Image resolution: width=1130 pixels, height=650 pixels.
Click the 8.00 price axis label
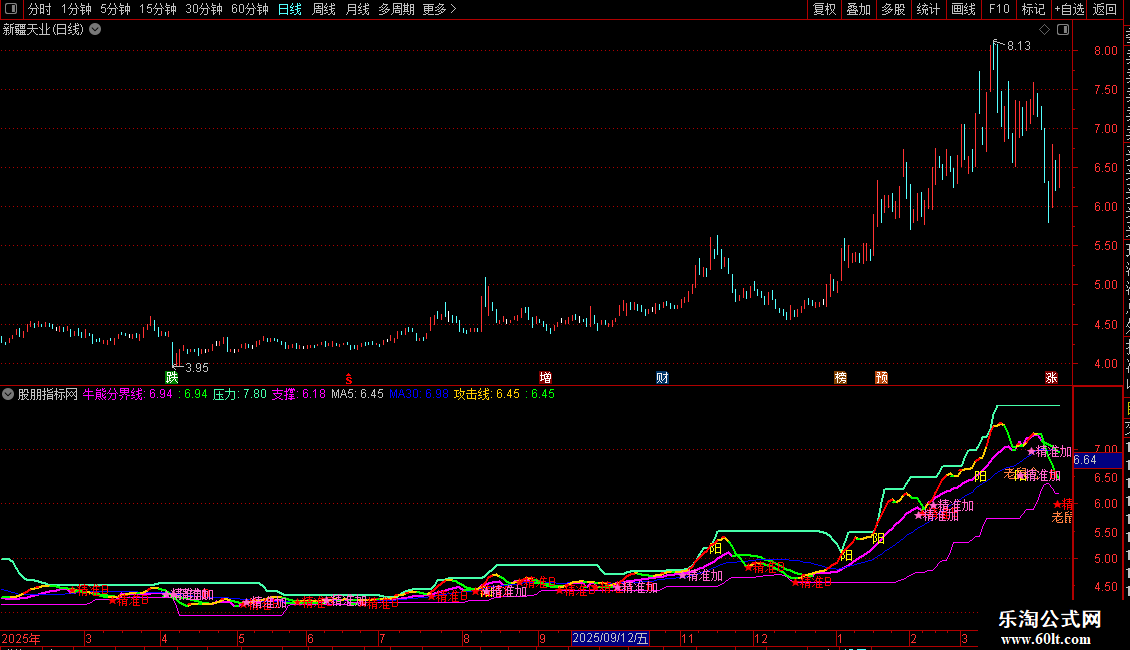click(1105, 50)
